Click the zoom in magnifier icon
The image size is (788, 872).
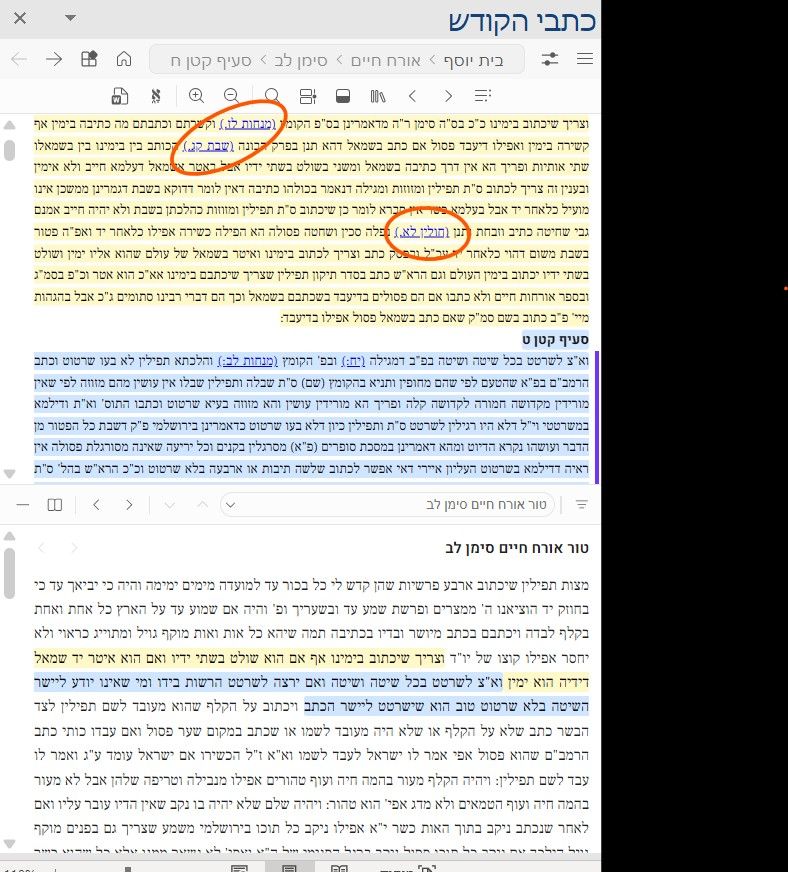coord(196,96)
